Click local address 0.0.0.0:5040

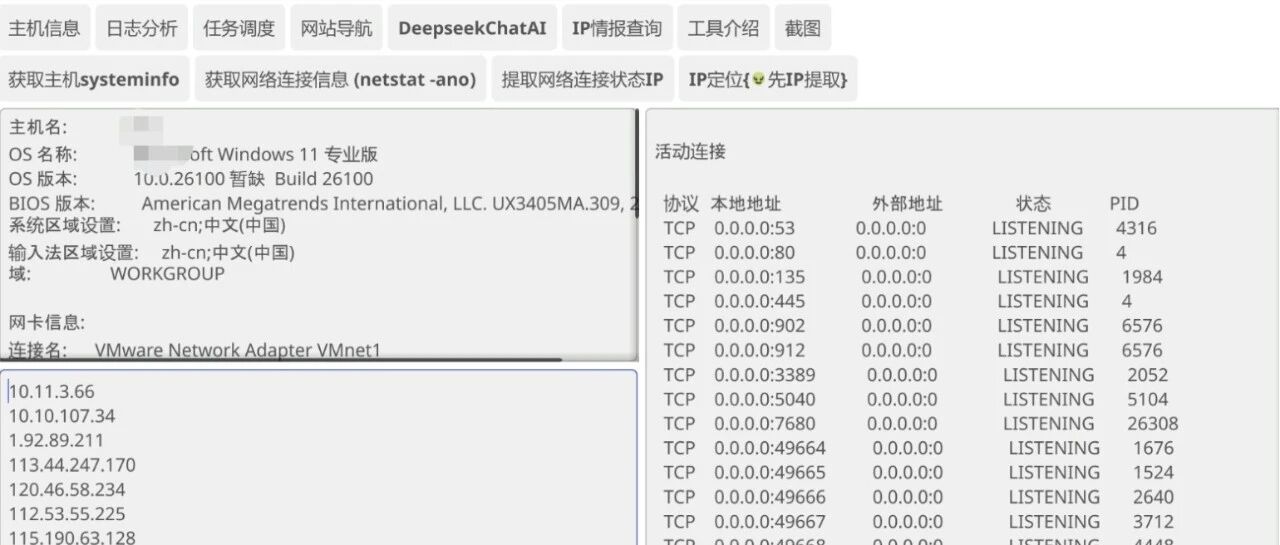tap(765, 399)
